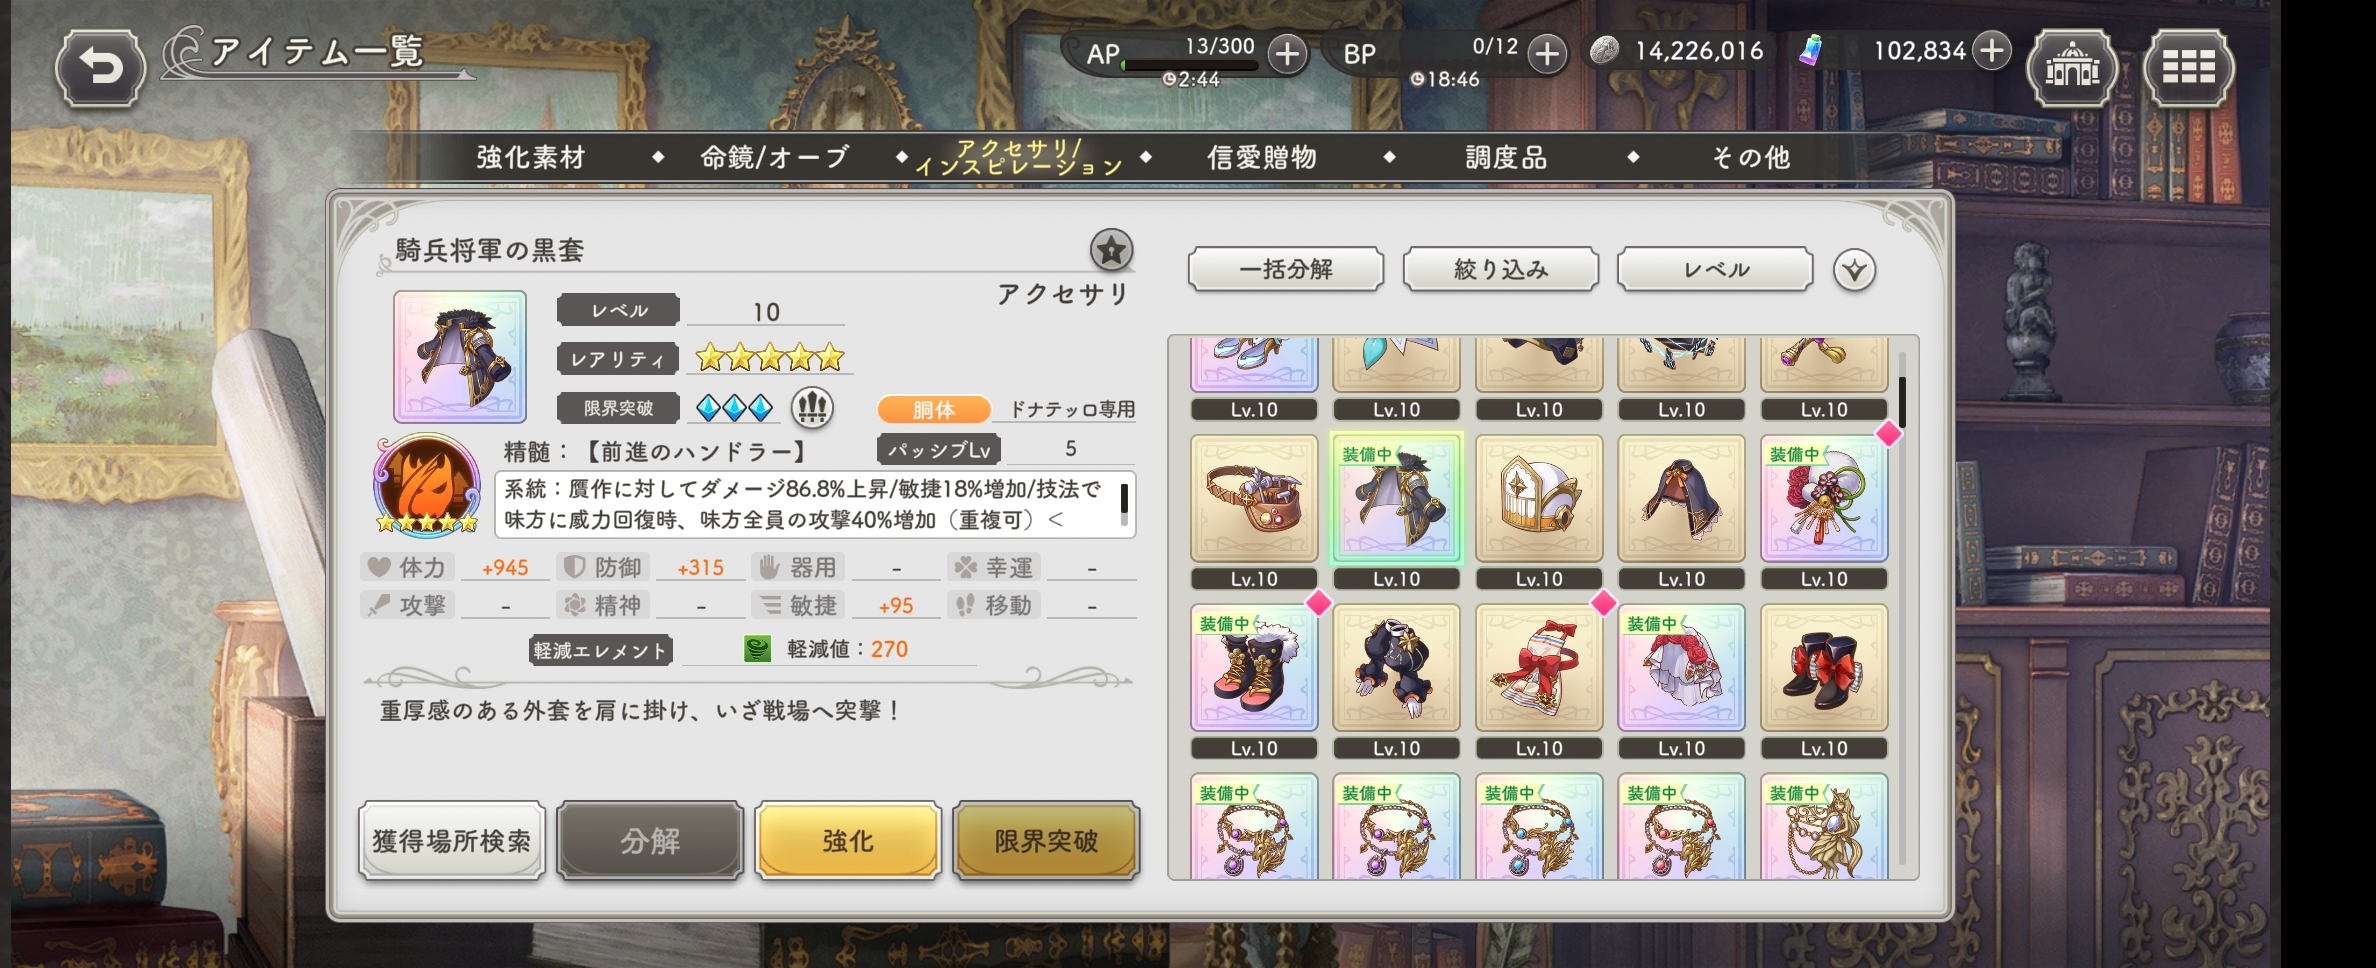Open the home building icon
2376x968 pixels.
pos(2071,67)
